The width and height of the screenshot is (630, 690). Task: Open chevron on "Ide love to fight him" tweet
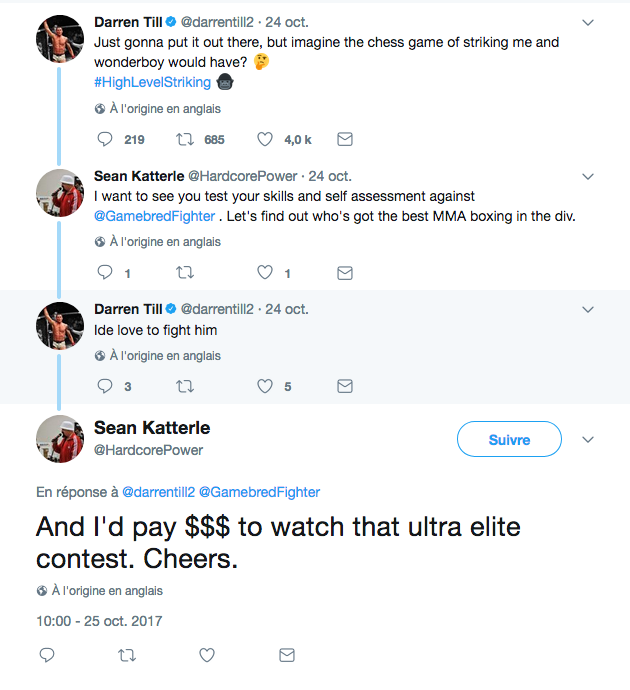(588, 309)
